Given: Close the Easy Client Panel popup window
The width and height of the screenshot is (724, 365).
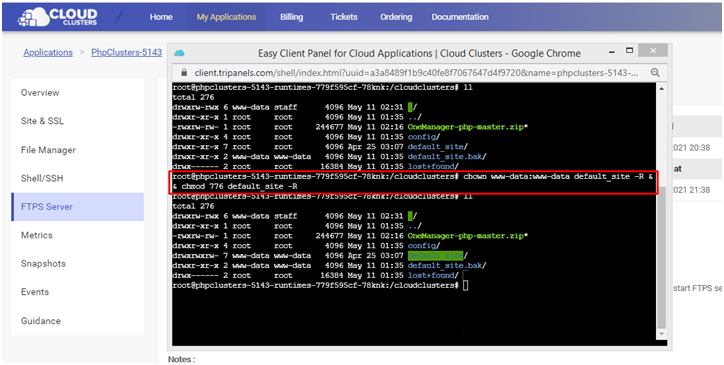Looking at the screenshot, I should point(652,50).
